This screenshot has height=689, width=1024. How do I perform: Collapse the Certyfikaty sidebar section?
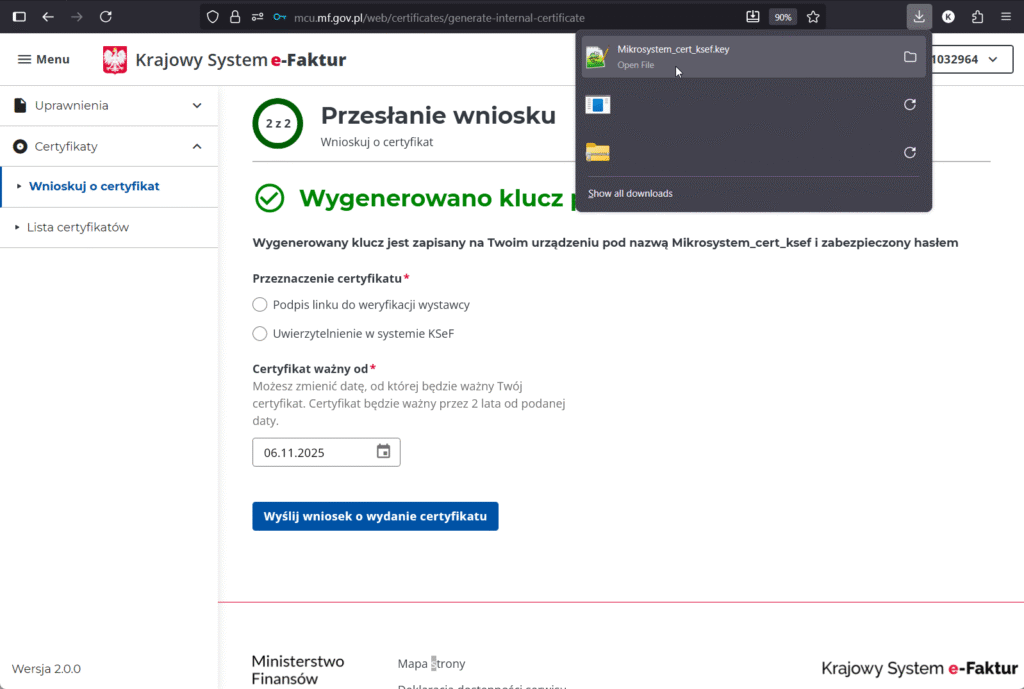click(x=197, y=147)
